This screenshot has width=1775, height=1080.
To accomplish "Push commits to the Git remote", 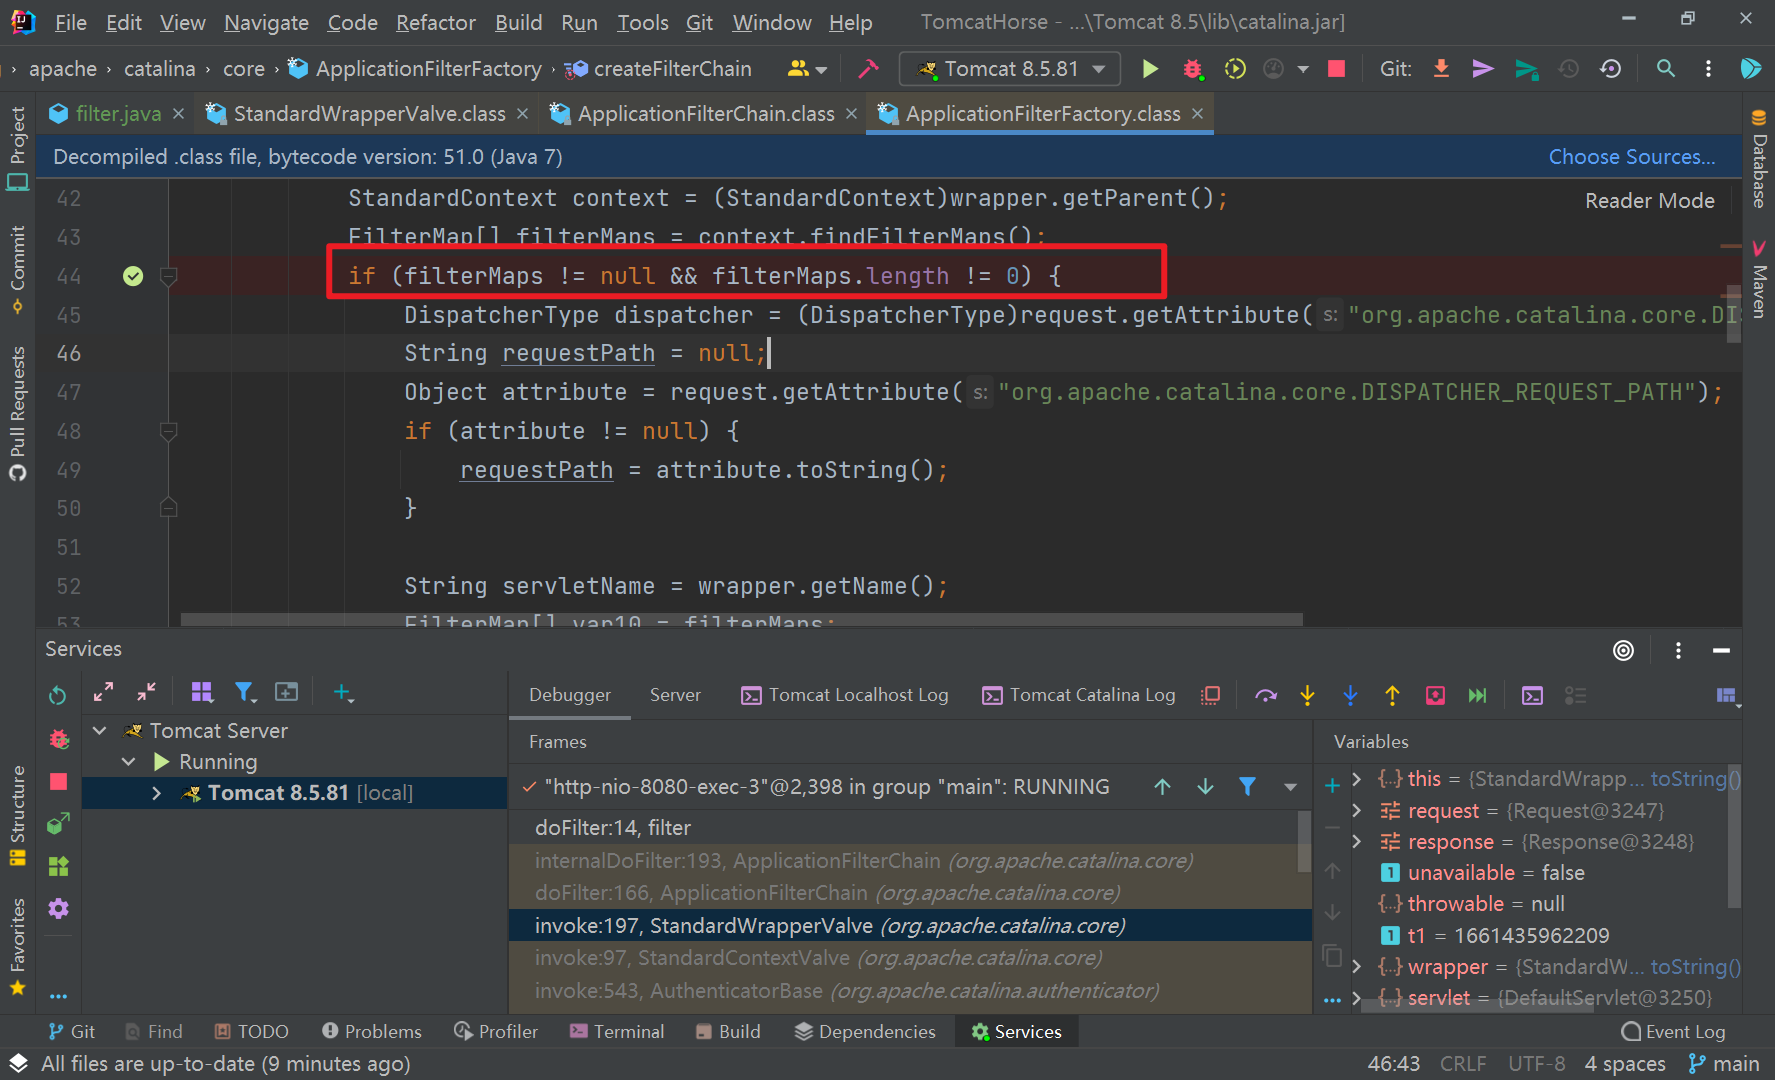I will 1483,68.
